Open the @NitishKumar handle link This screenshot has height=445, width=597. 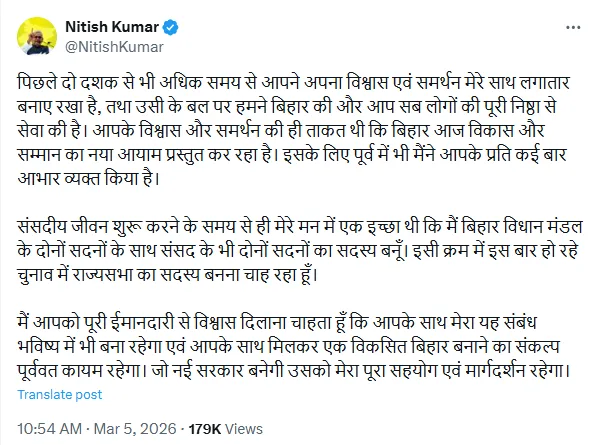coord(114,47)
